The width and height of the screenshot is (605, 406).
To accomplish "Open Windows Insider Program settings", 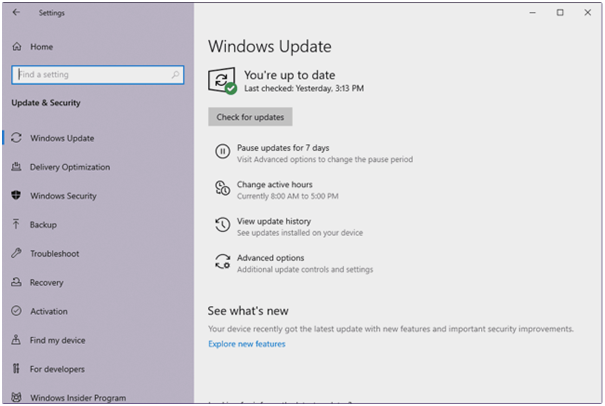I will (x=78, y=398).
